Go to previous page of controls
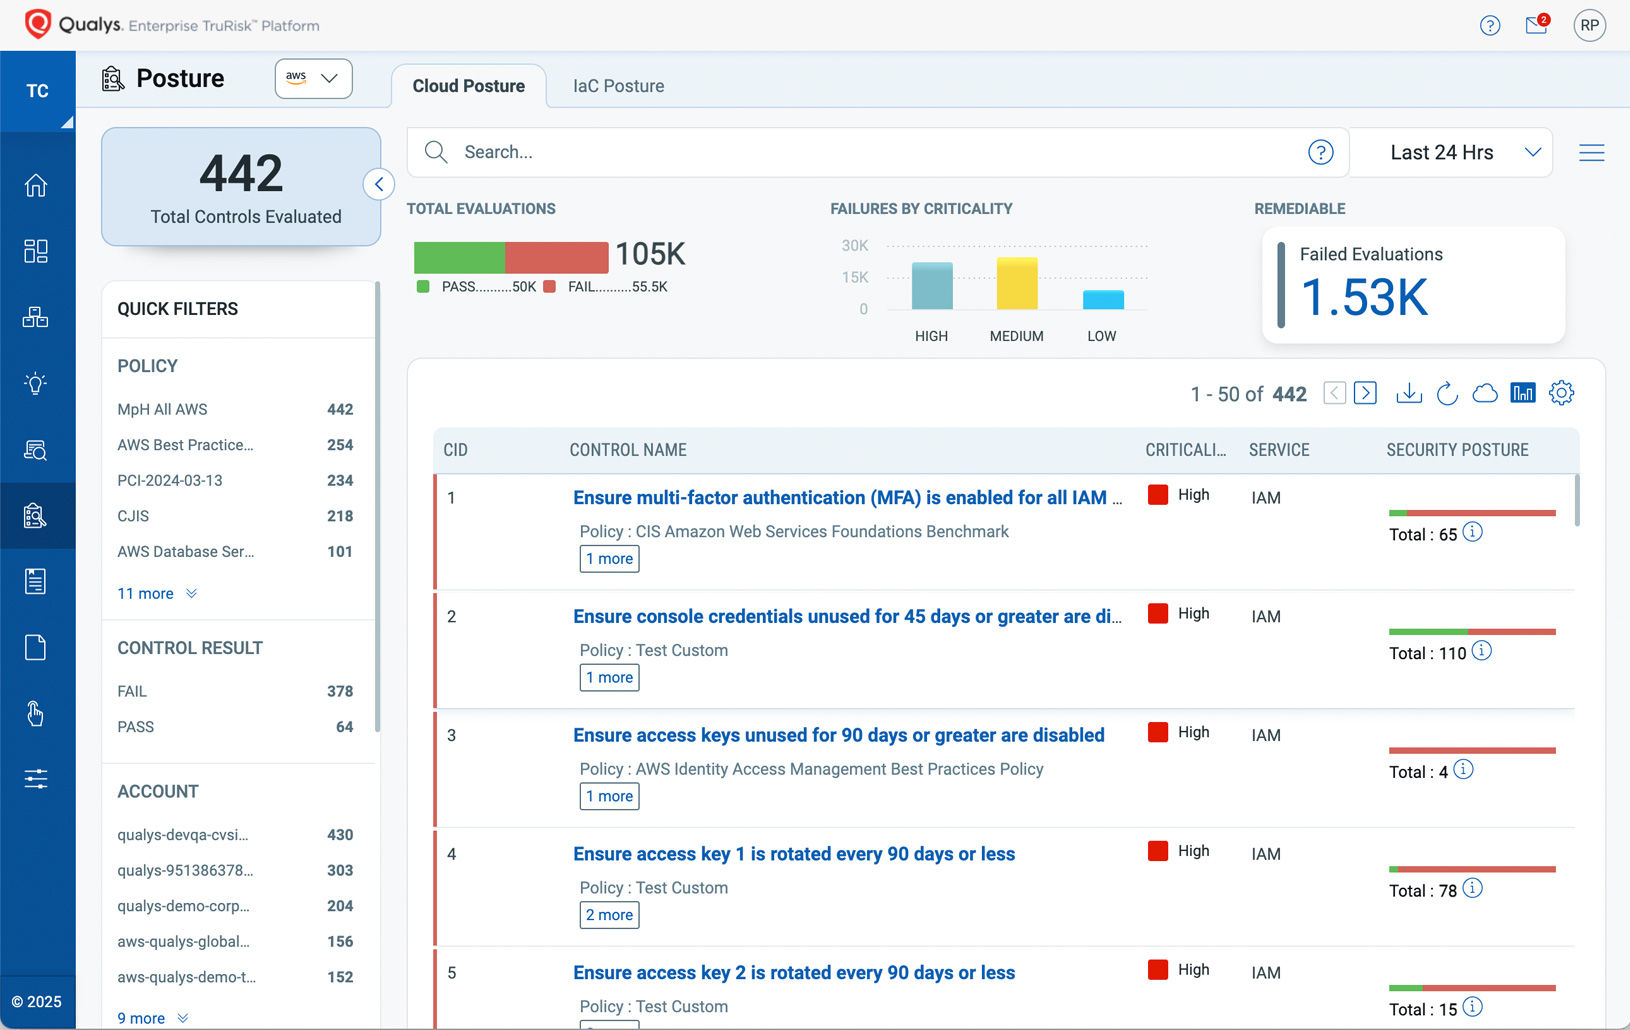This screenshot has height=1030, width=1630. coord(1334,393)
